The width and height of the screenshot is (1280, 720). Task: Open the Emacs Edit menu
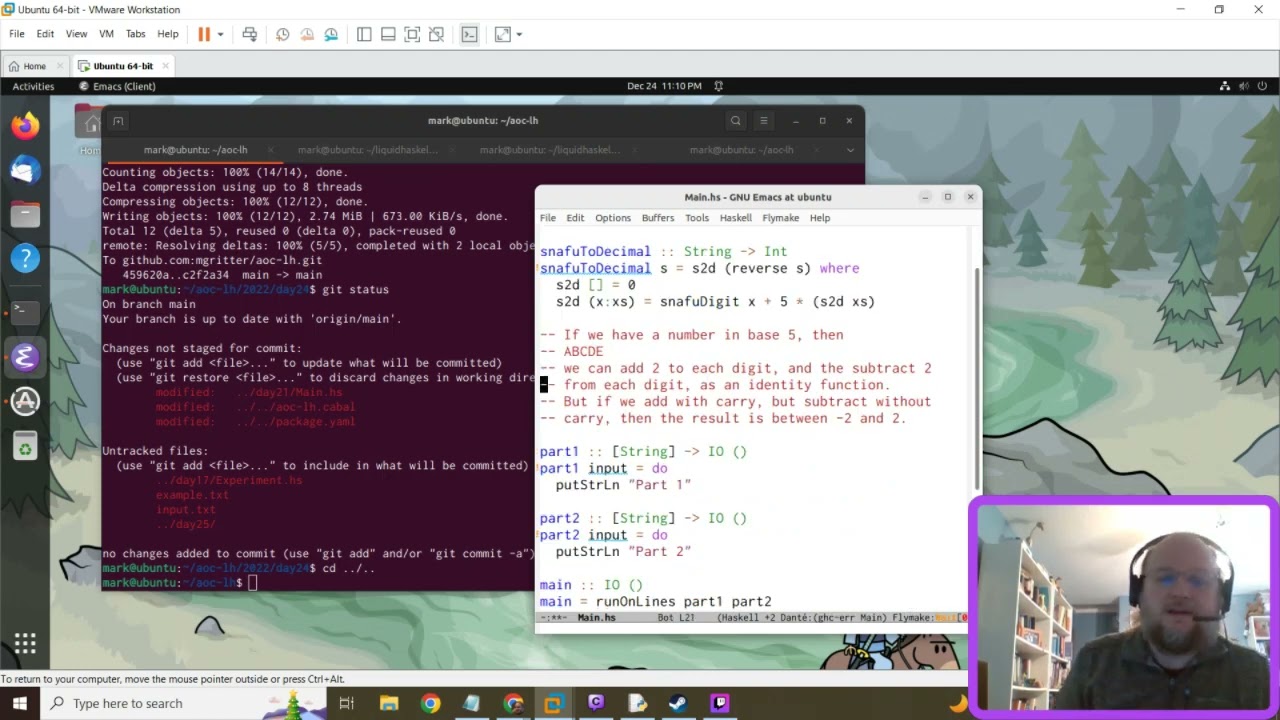575,218
